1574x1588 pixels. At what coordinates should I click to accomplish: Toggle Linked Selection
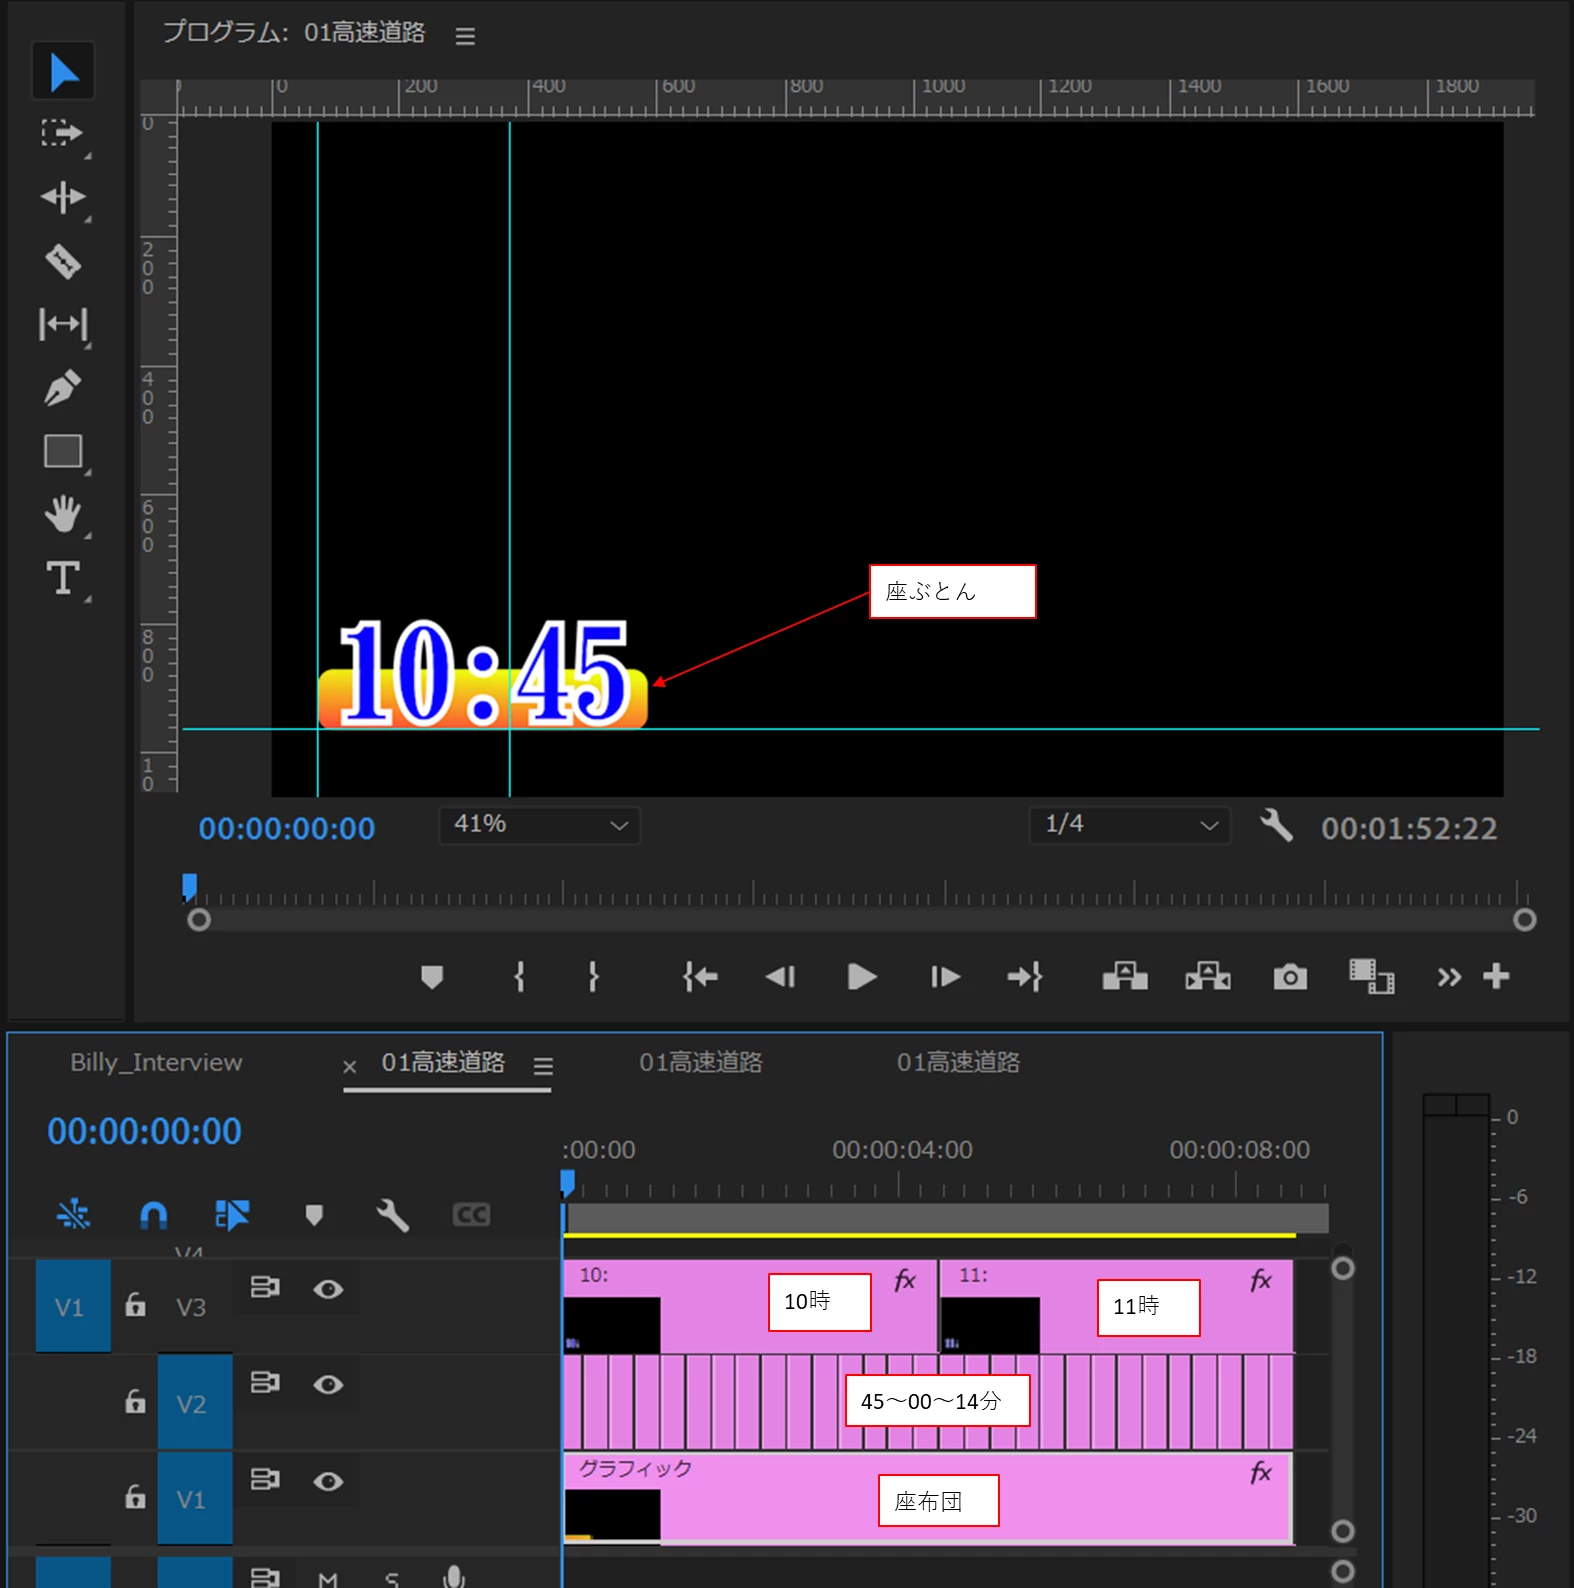[x=232, y=1215]
